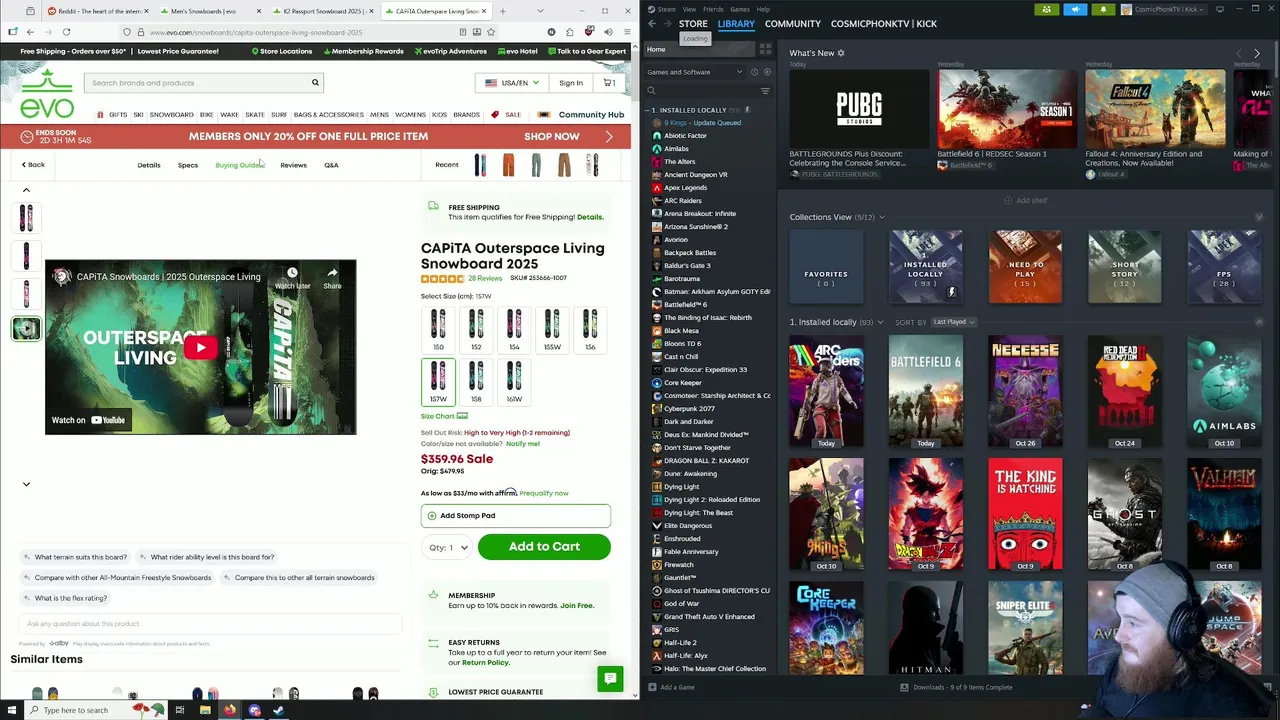Open Steam Big Picture mode icon
The height and width of the screenshot is (720, 1280).
tap(1220, 9)
